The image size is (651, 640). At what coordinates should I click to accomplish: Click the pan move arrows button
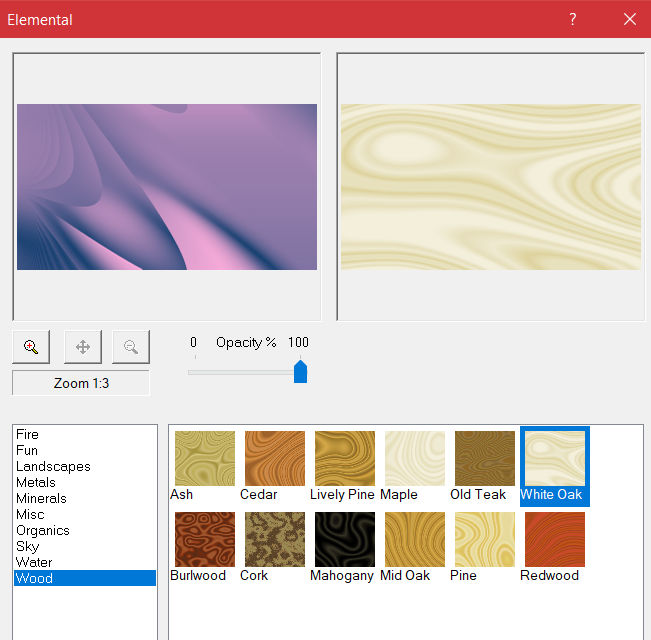[83, 347]
